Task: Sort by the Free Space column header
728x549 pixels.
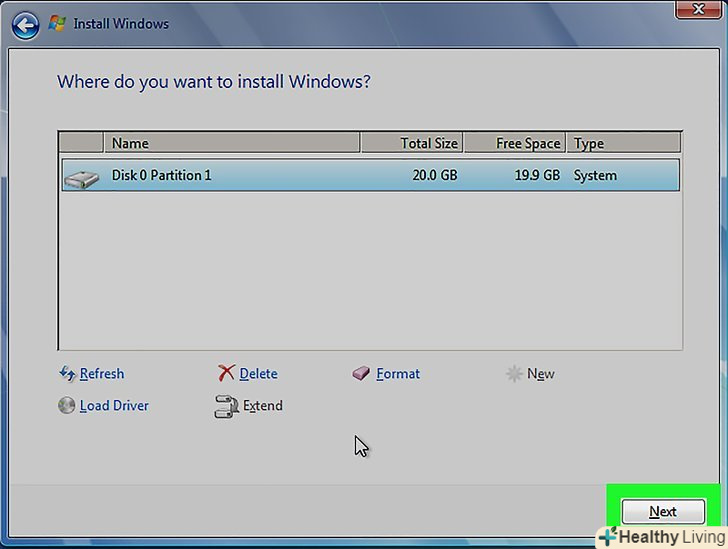Action: click(x=514, y=143)
